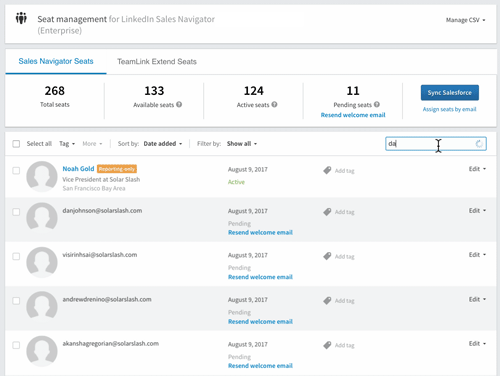500x376 pixels.
Task: Open the Pending seats help icon
Action: (377, 104)
